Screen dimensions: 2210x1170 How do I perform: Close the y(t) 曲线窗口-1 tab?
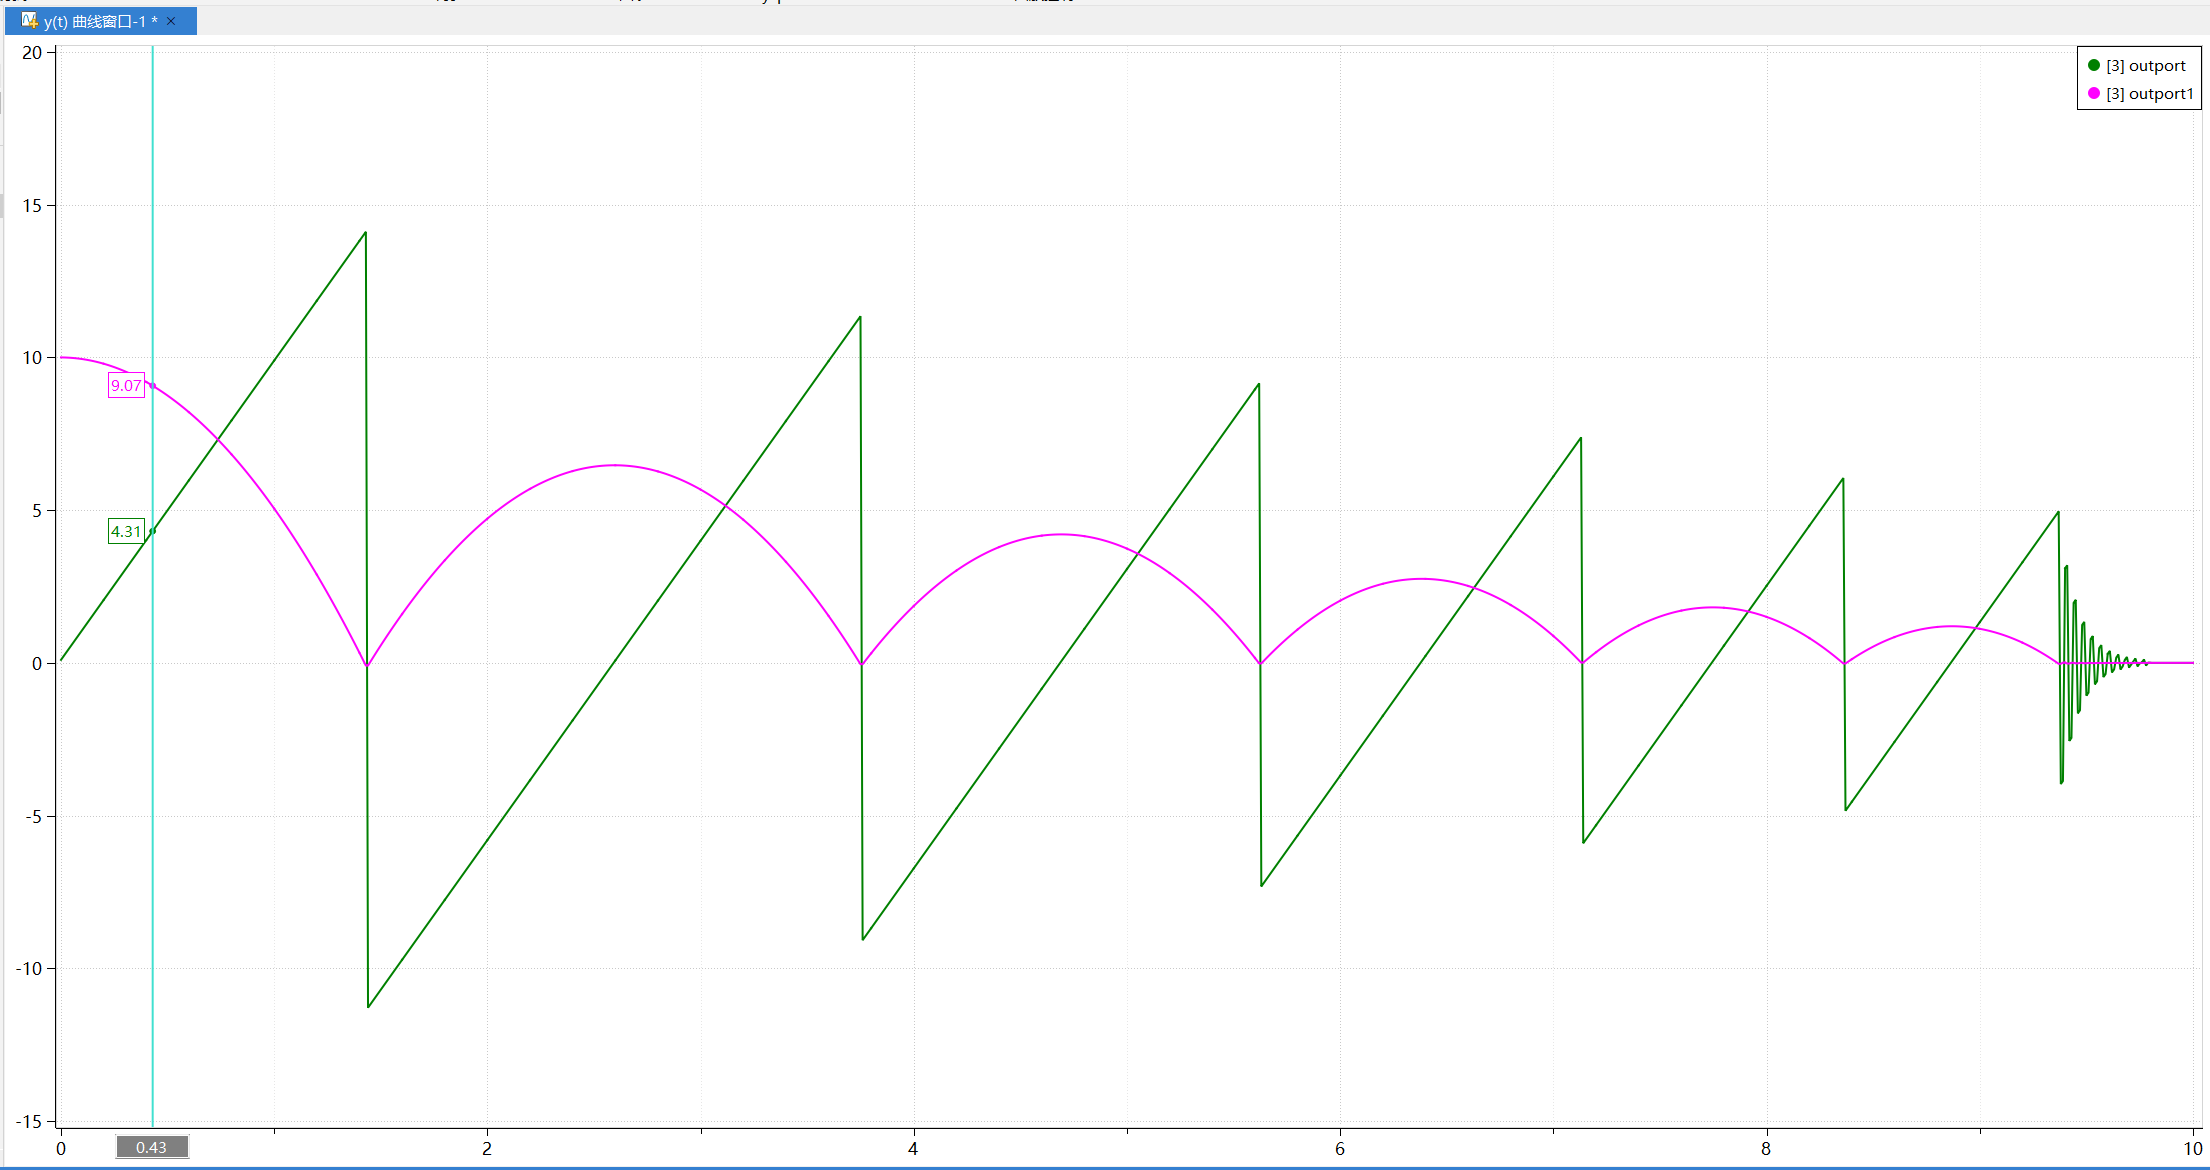pos(171,21)
